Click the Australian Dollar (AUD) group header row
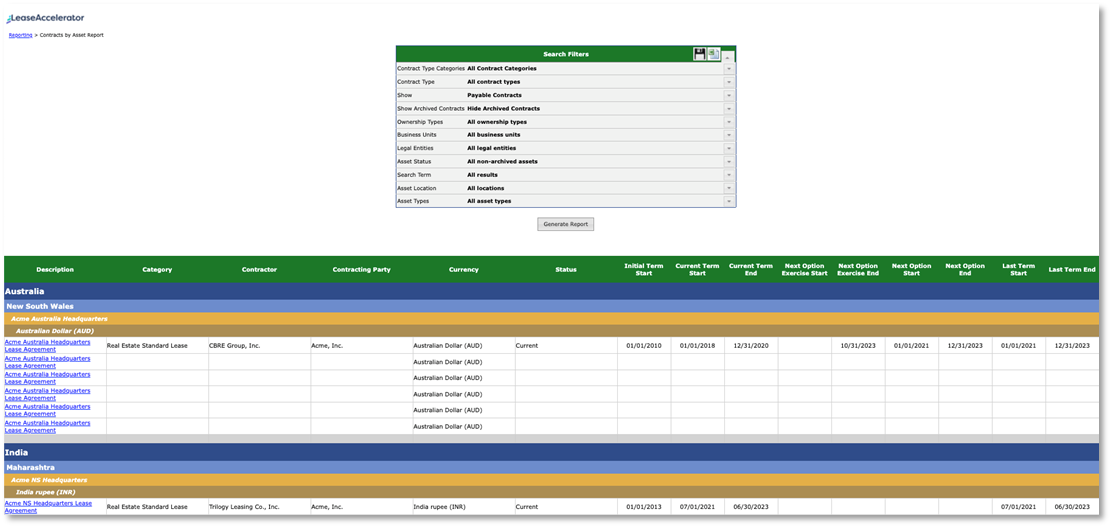Image resolution: width=1111 pixels, height=527 pixels. tap(551, 331)
